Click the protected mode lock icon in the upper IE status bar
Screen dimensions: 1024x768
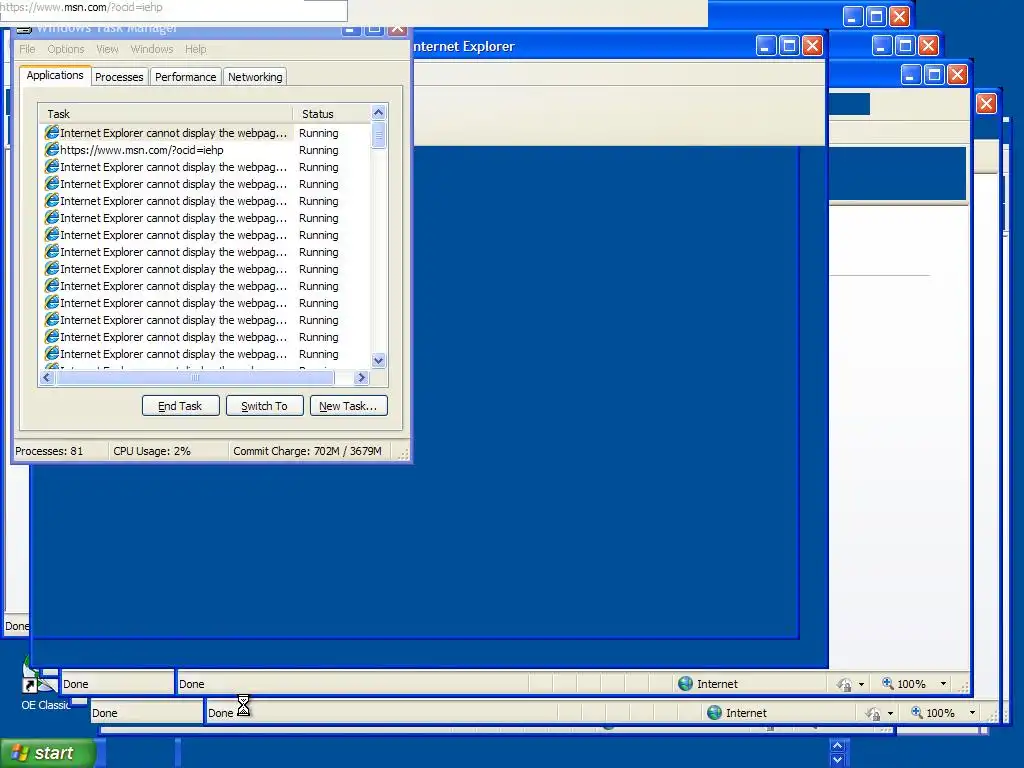[x=844, y=684]
